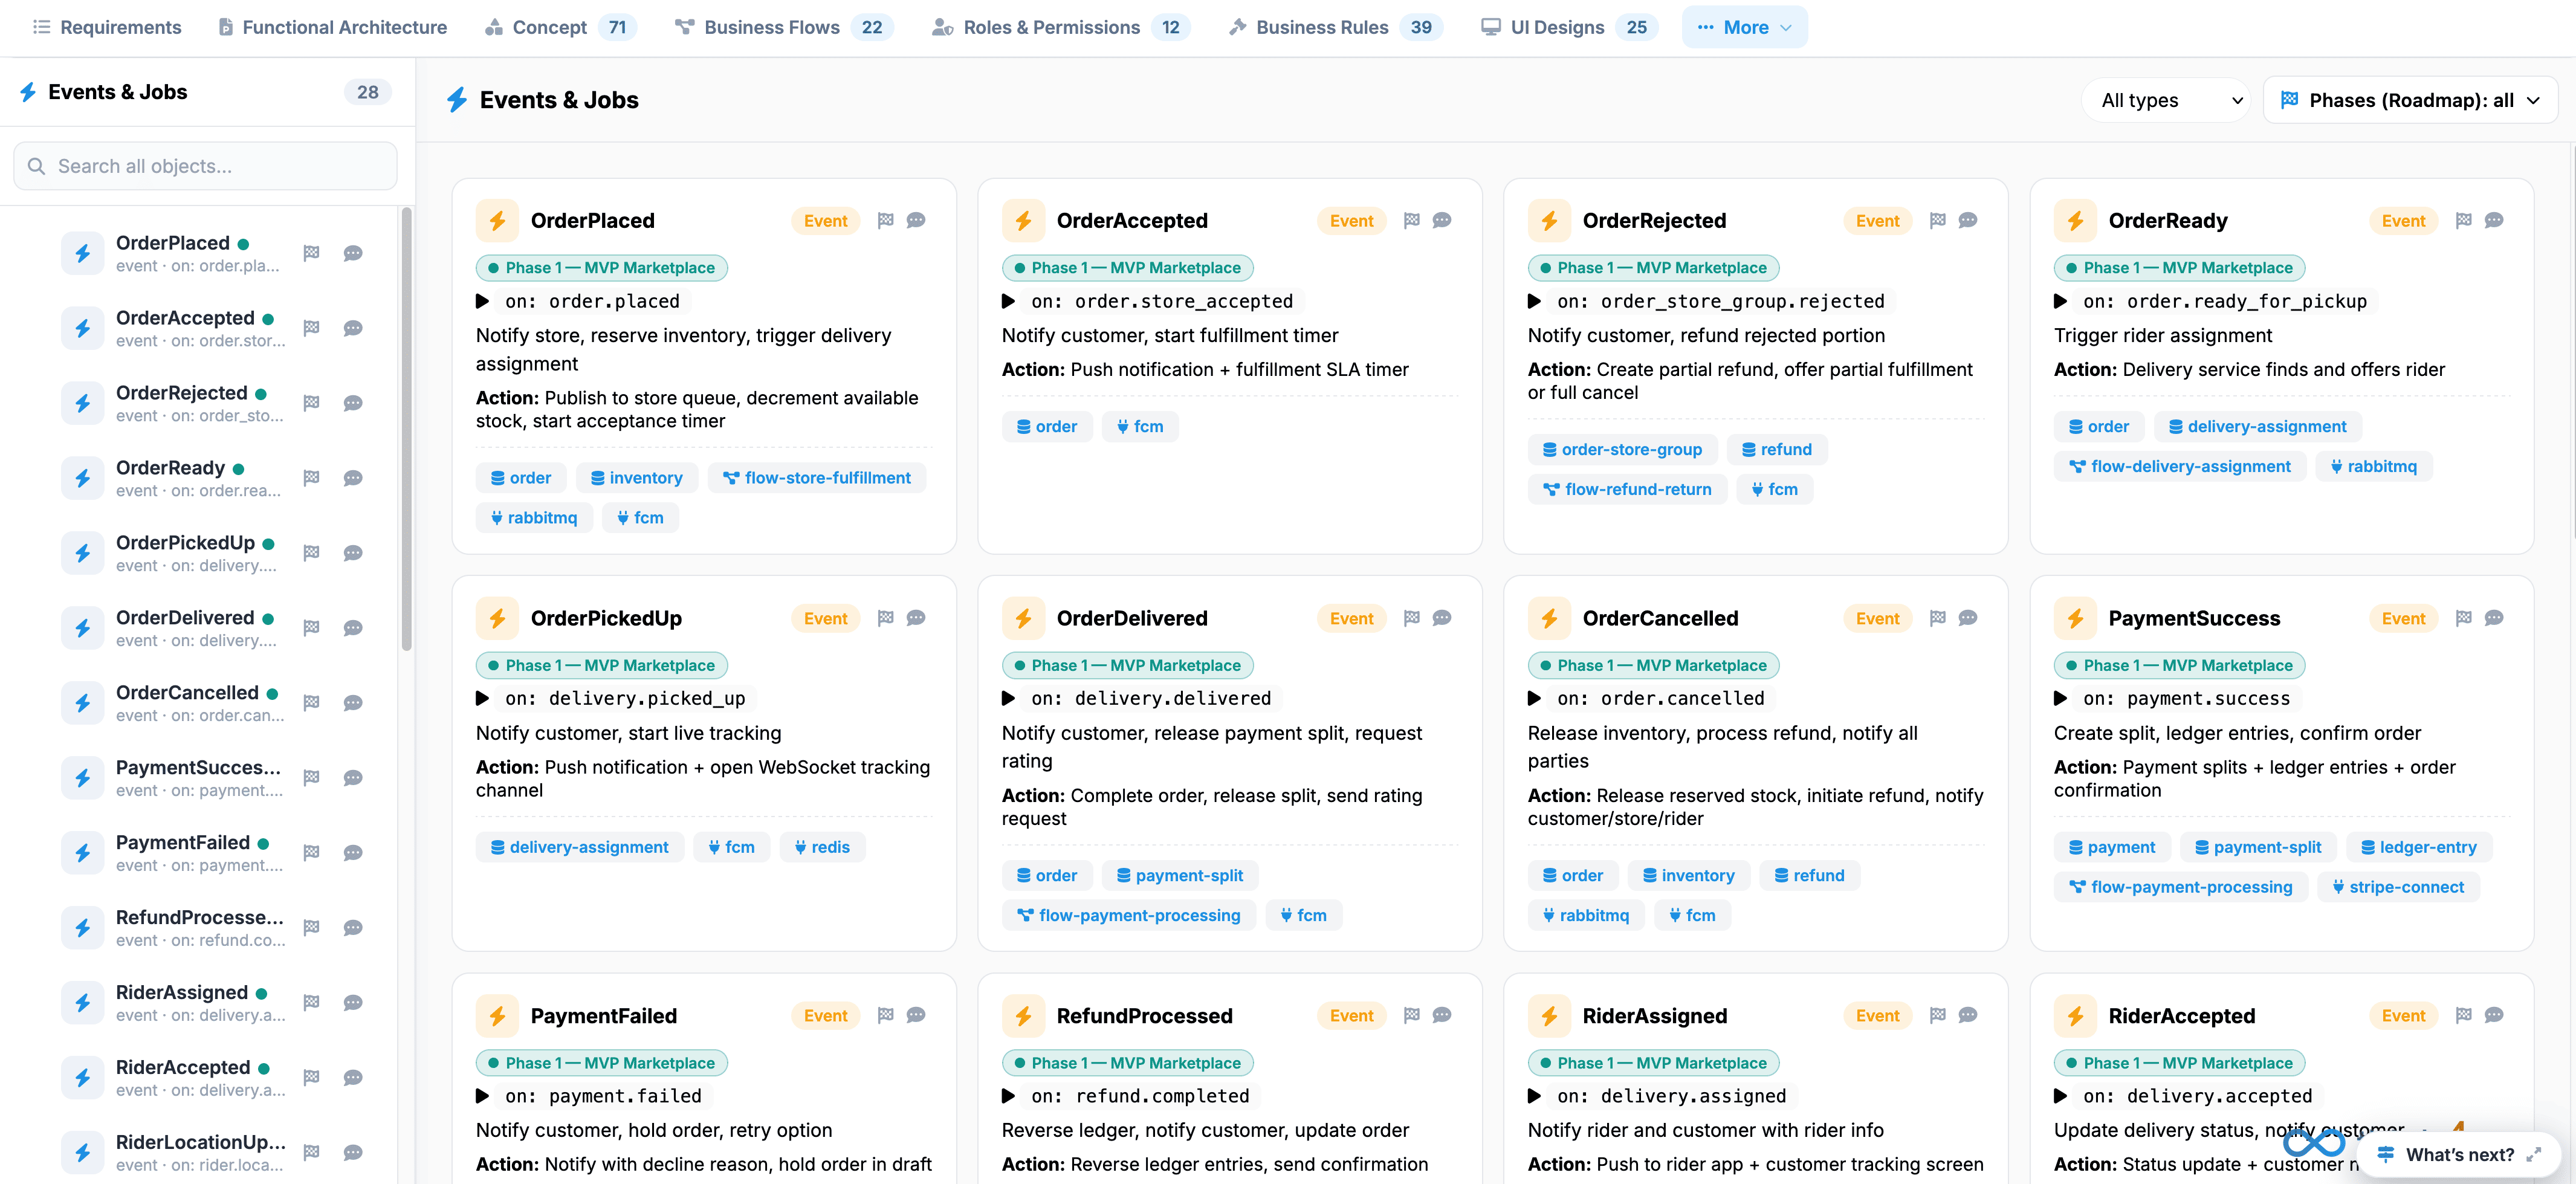This screenshot has height=1184, width=2576.
Task: Open comments on the OrderAccepted card
Action: [x=1442, y=220]
